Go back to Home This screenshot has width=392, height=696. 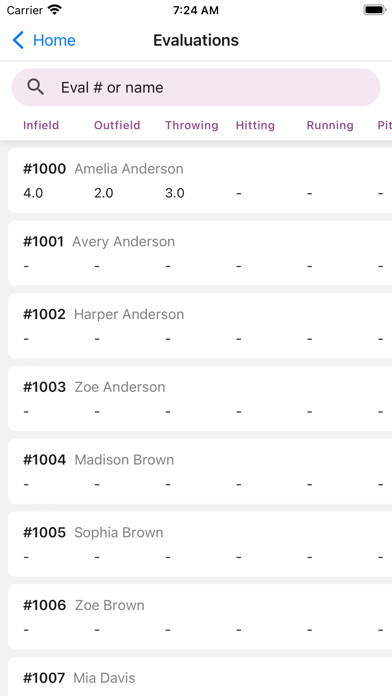point(44,40)
